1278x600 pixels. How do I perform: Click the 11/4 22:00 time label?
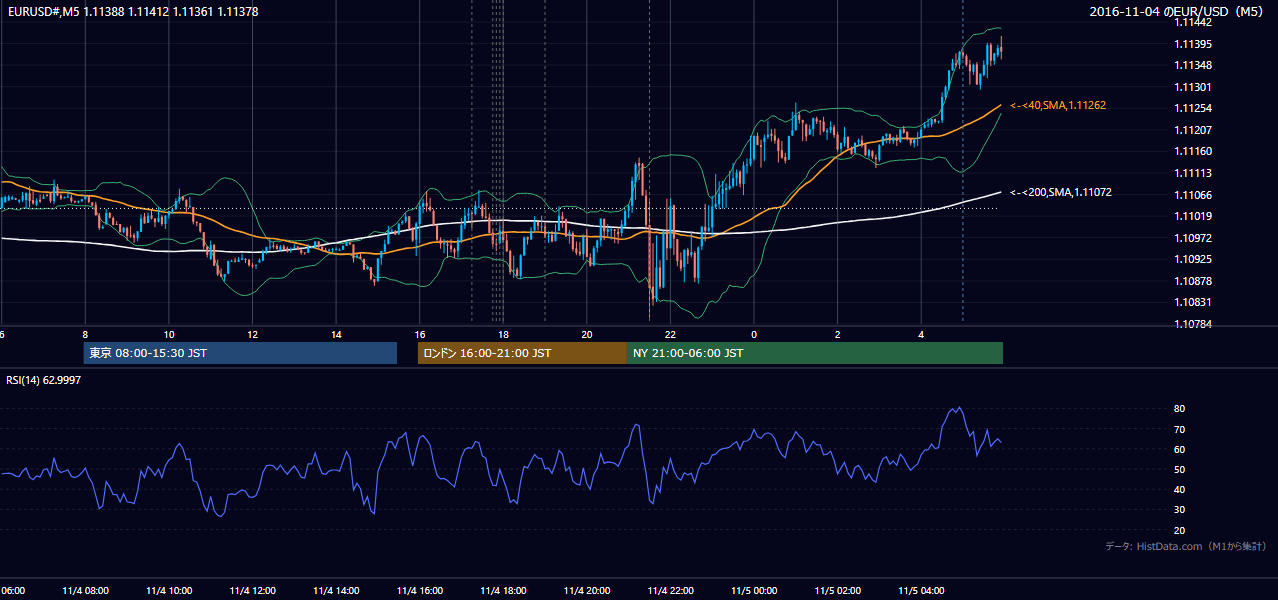point(670,591)
